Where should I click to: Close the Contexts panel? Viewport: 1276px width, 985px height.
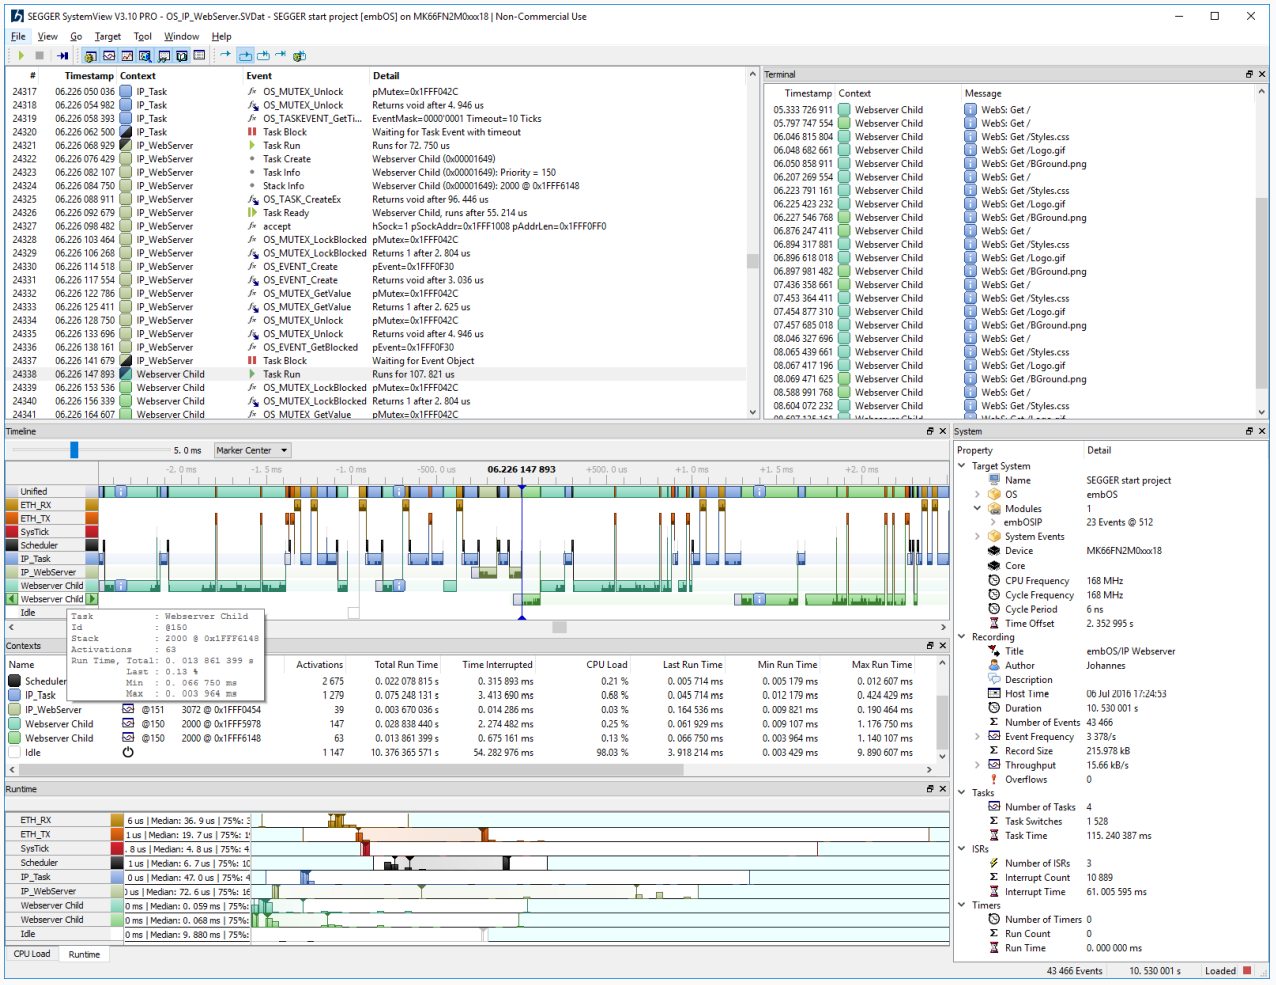point(942,646)
